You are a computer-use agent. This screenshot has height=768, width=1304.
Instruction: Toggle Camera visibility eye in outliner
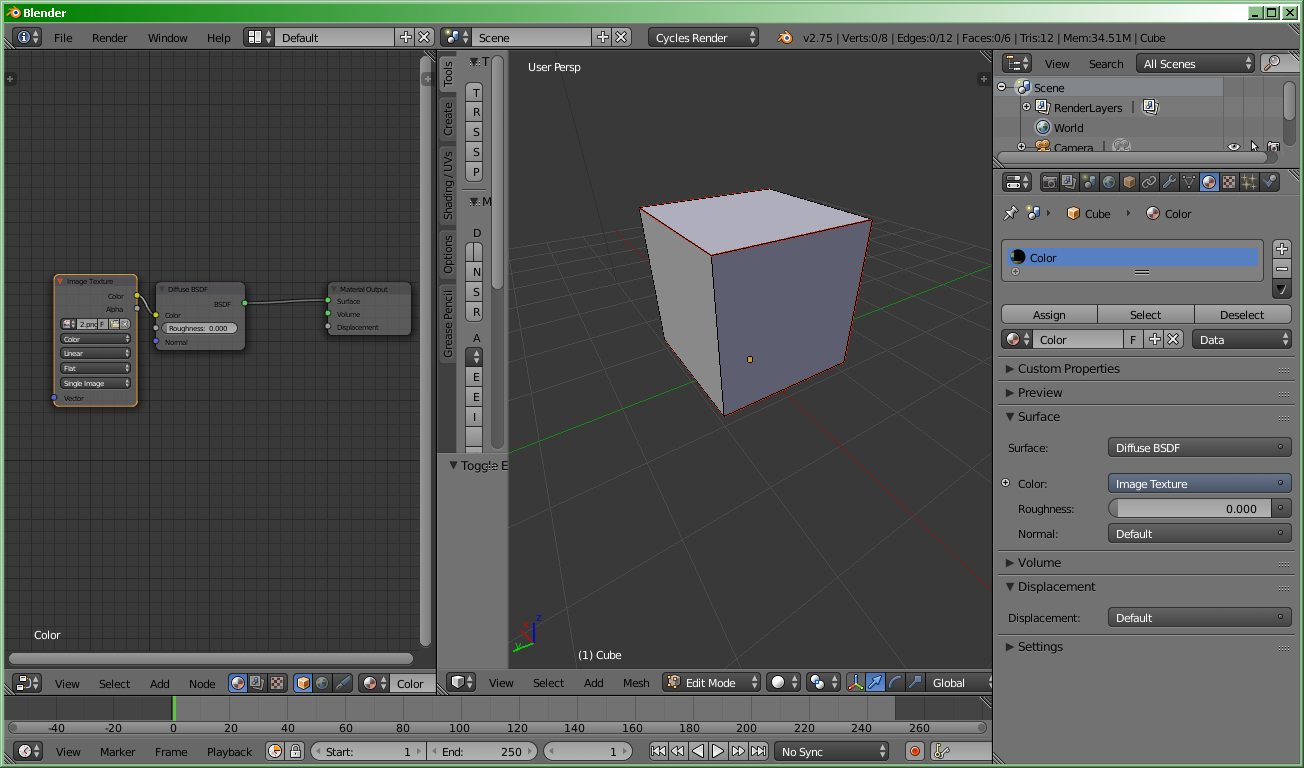pos(1234,147)
